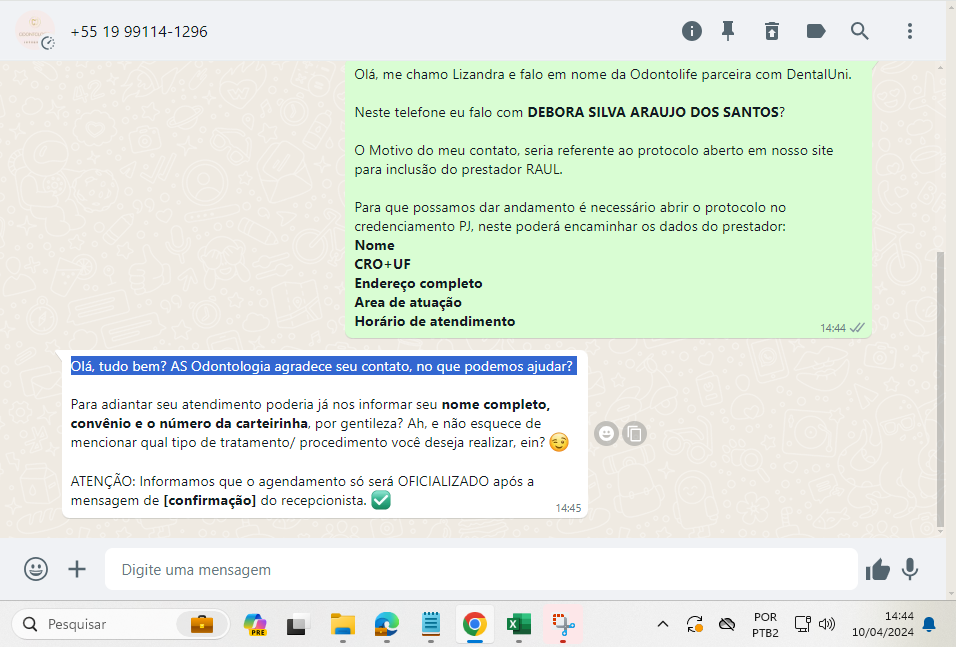Click the bold name 'DEBORA SILVA ARAUJO DOS SANTOS'

(x=653, y=112)
